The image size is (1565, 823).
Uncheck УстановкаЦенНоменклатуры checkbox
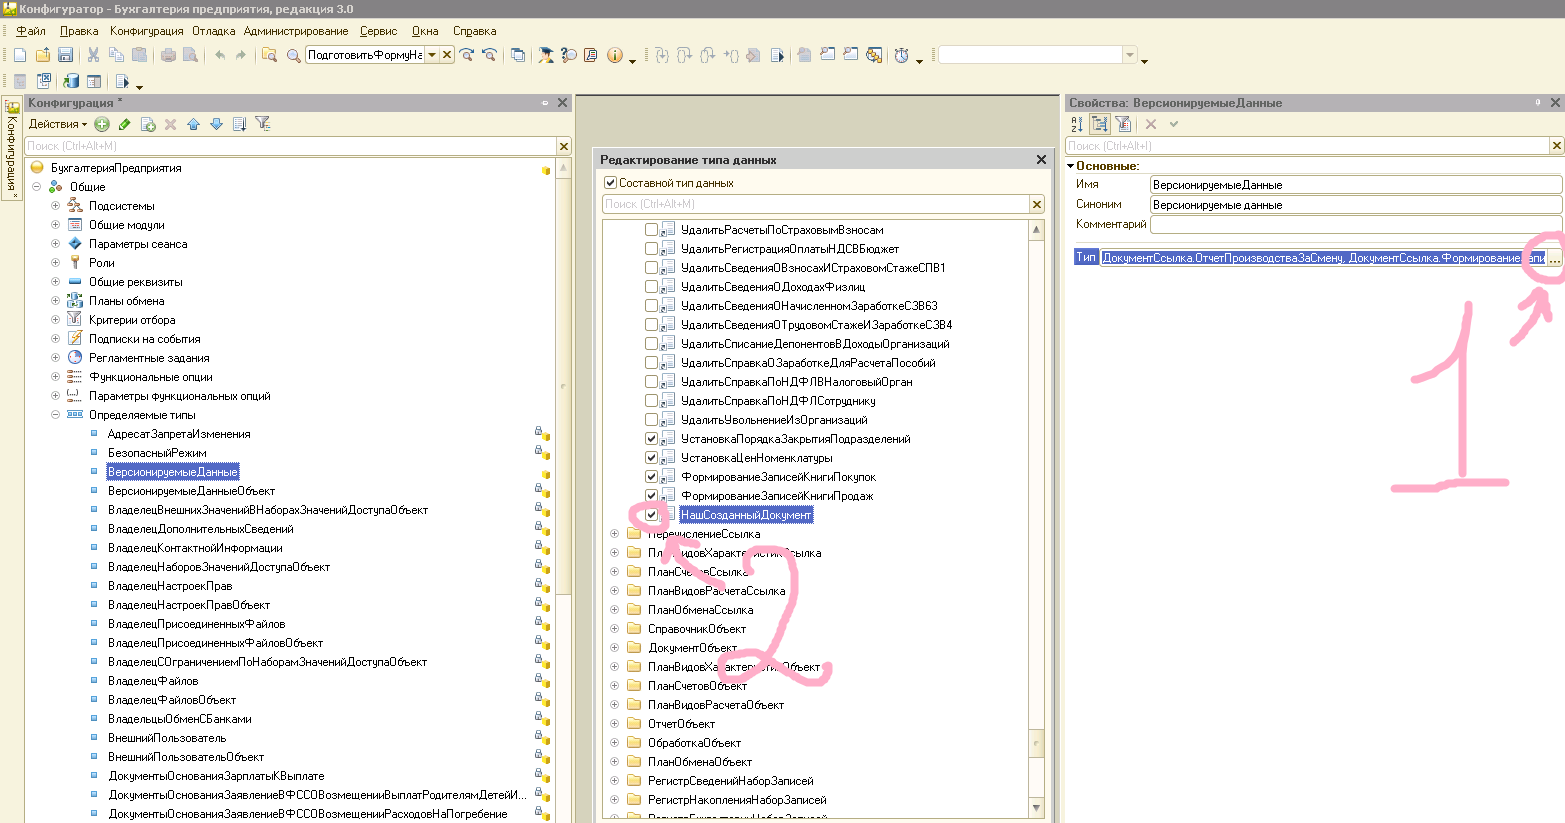pos(652,458)
